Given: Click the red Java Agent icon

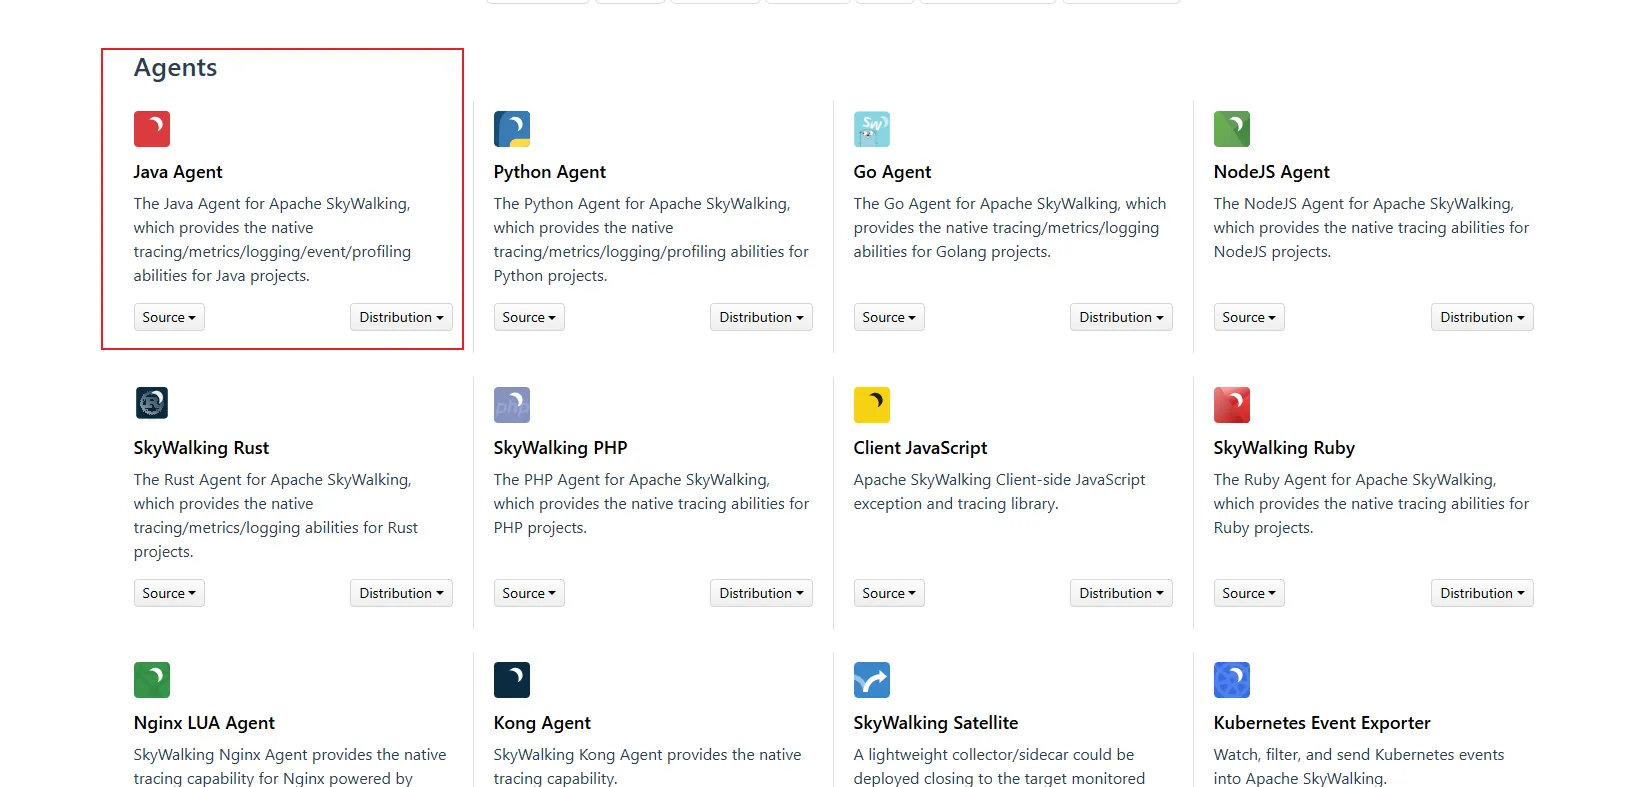Looking at the screenshot, I should (x=152, y=129).
